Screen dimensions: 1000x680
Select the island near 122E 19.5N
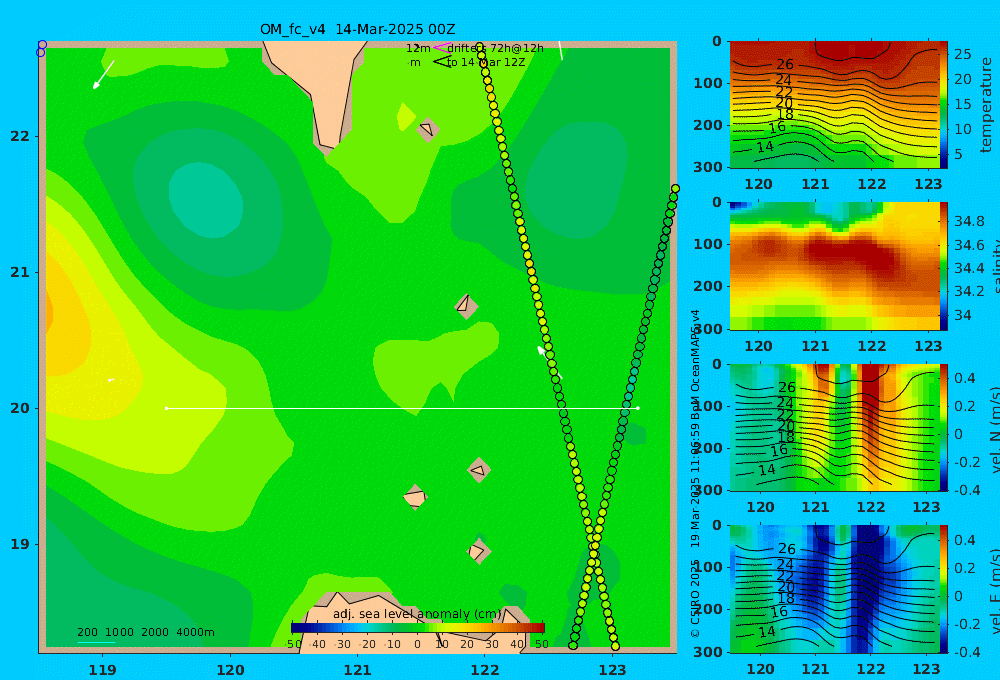pos(478,470)
